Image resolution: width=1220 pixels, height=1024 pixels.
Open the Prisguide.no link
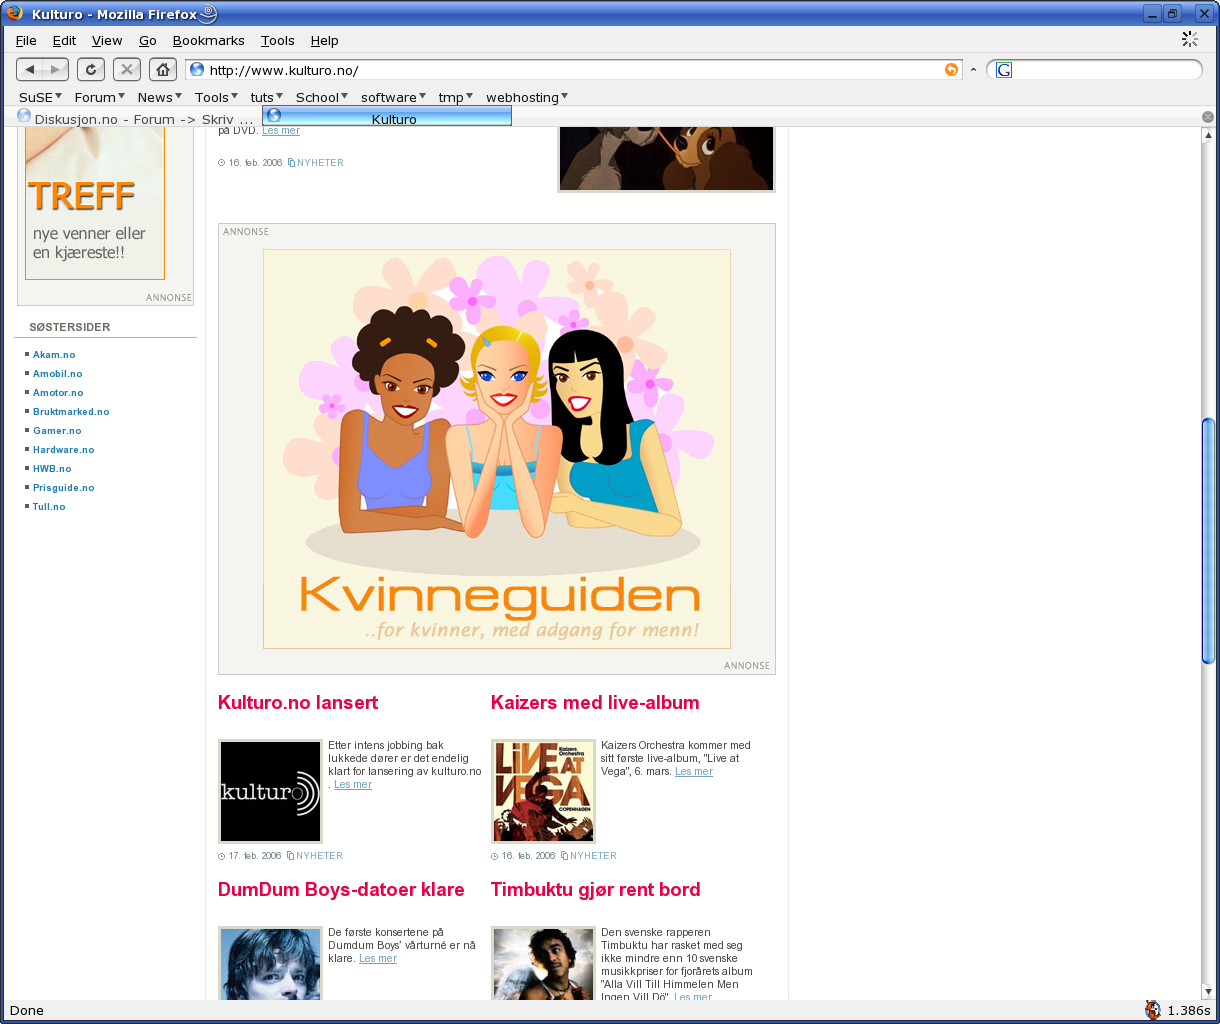pos(63,488)
